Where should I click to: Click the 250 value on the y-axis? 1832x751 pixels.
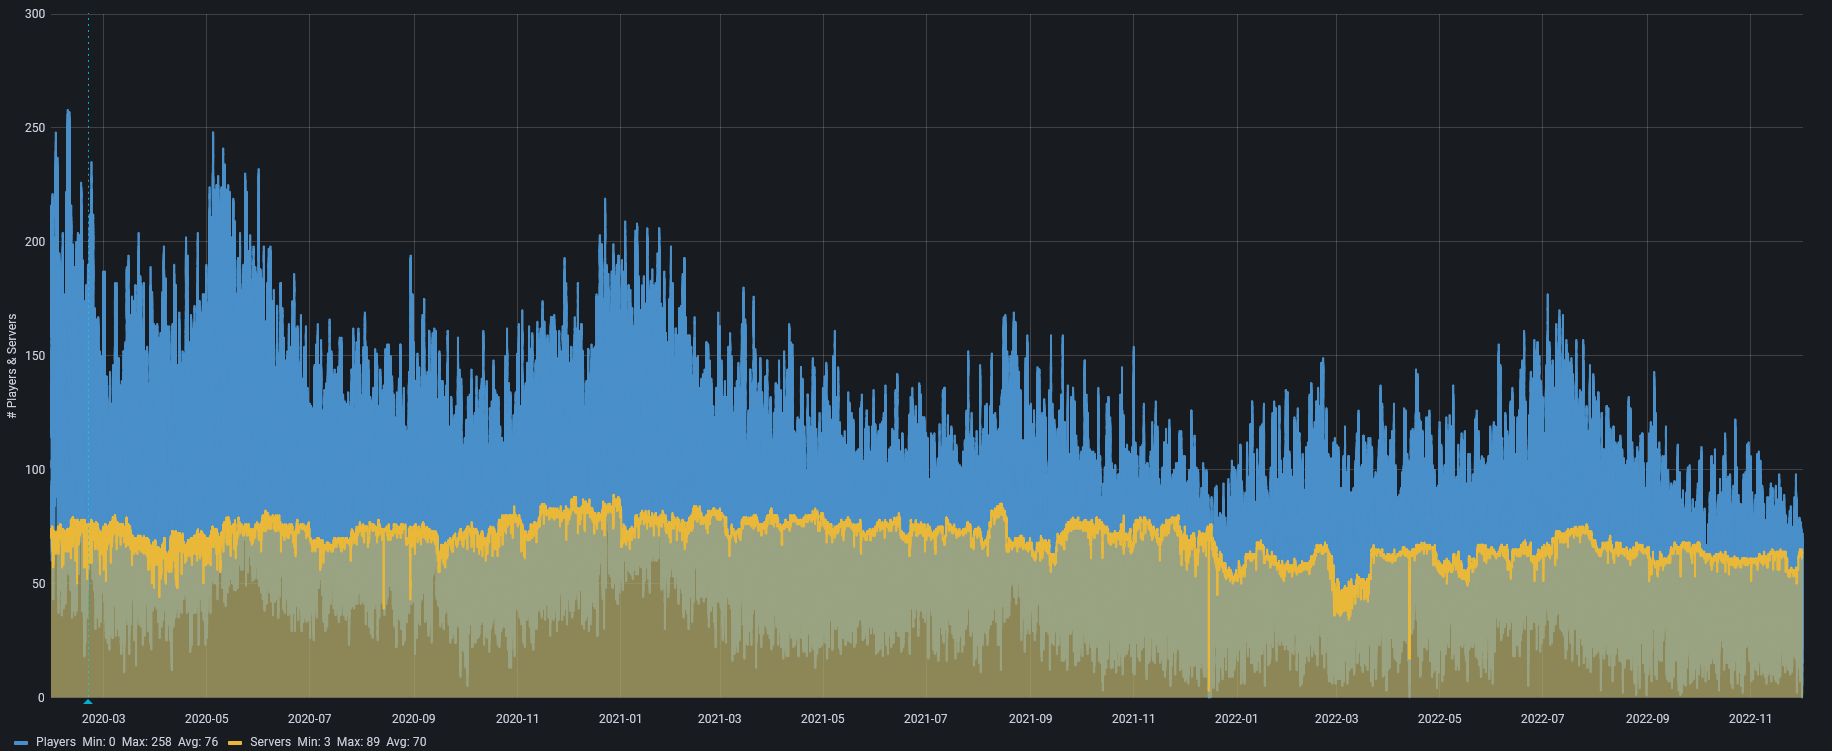tap(35, 128)
